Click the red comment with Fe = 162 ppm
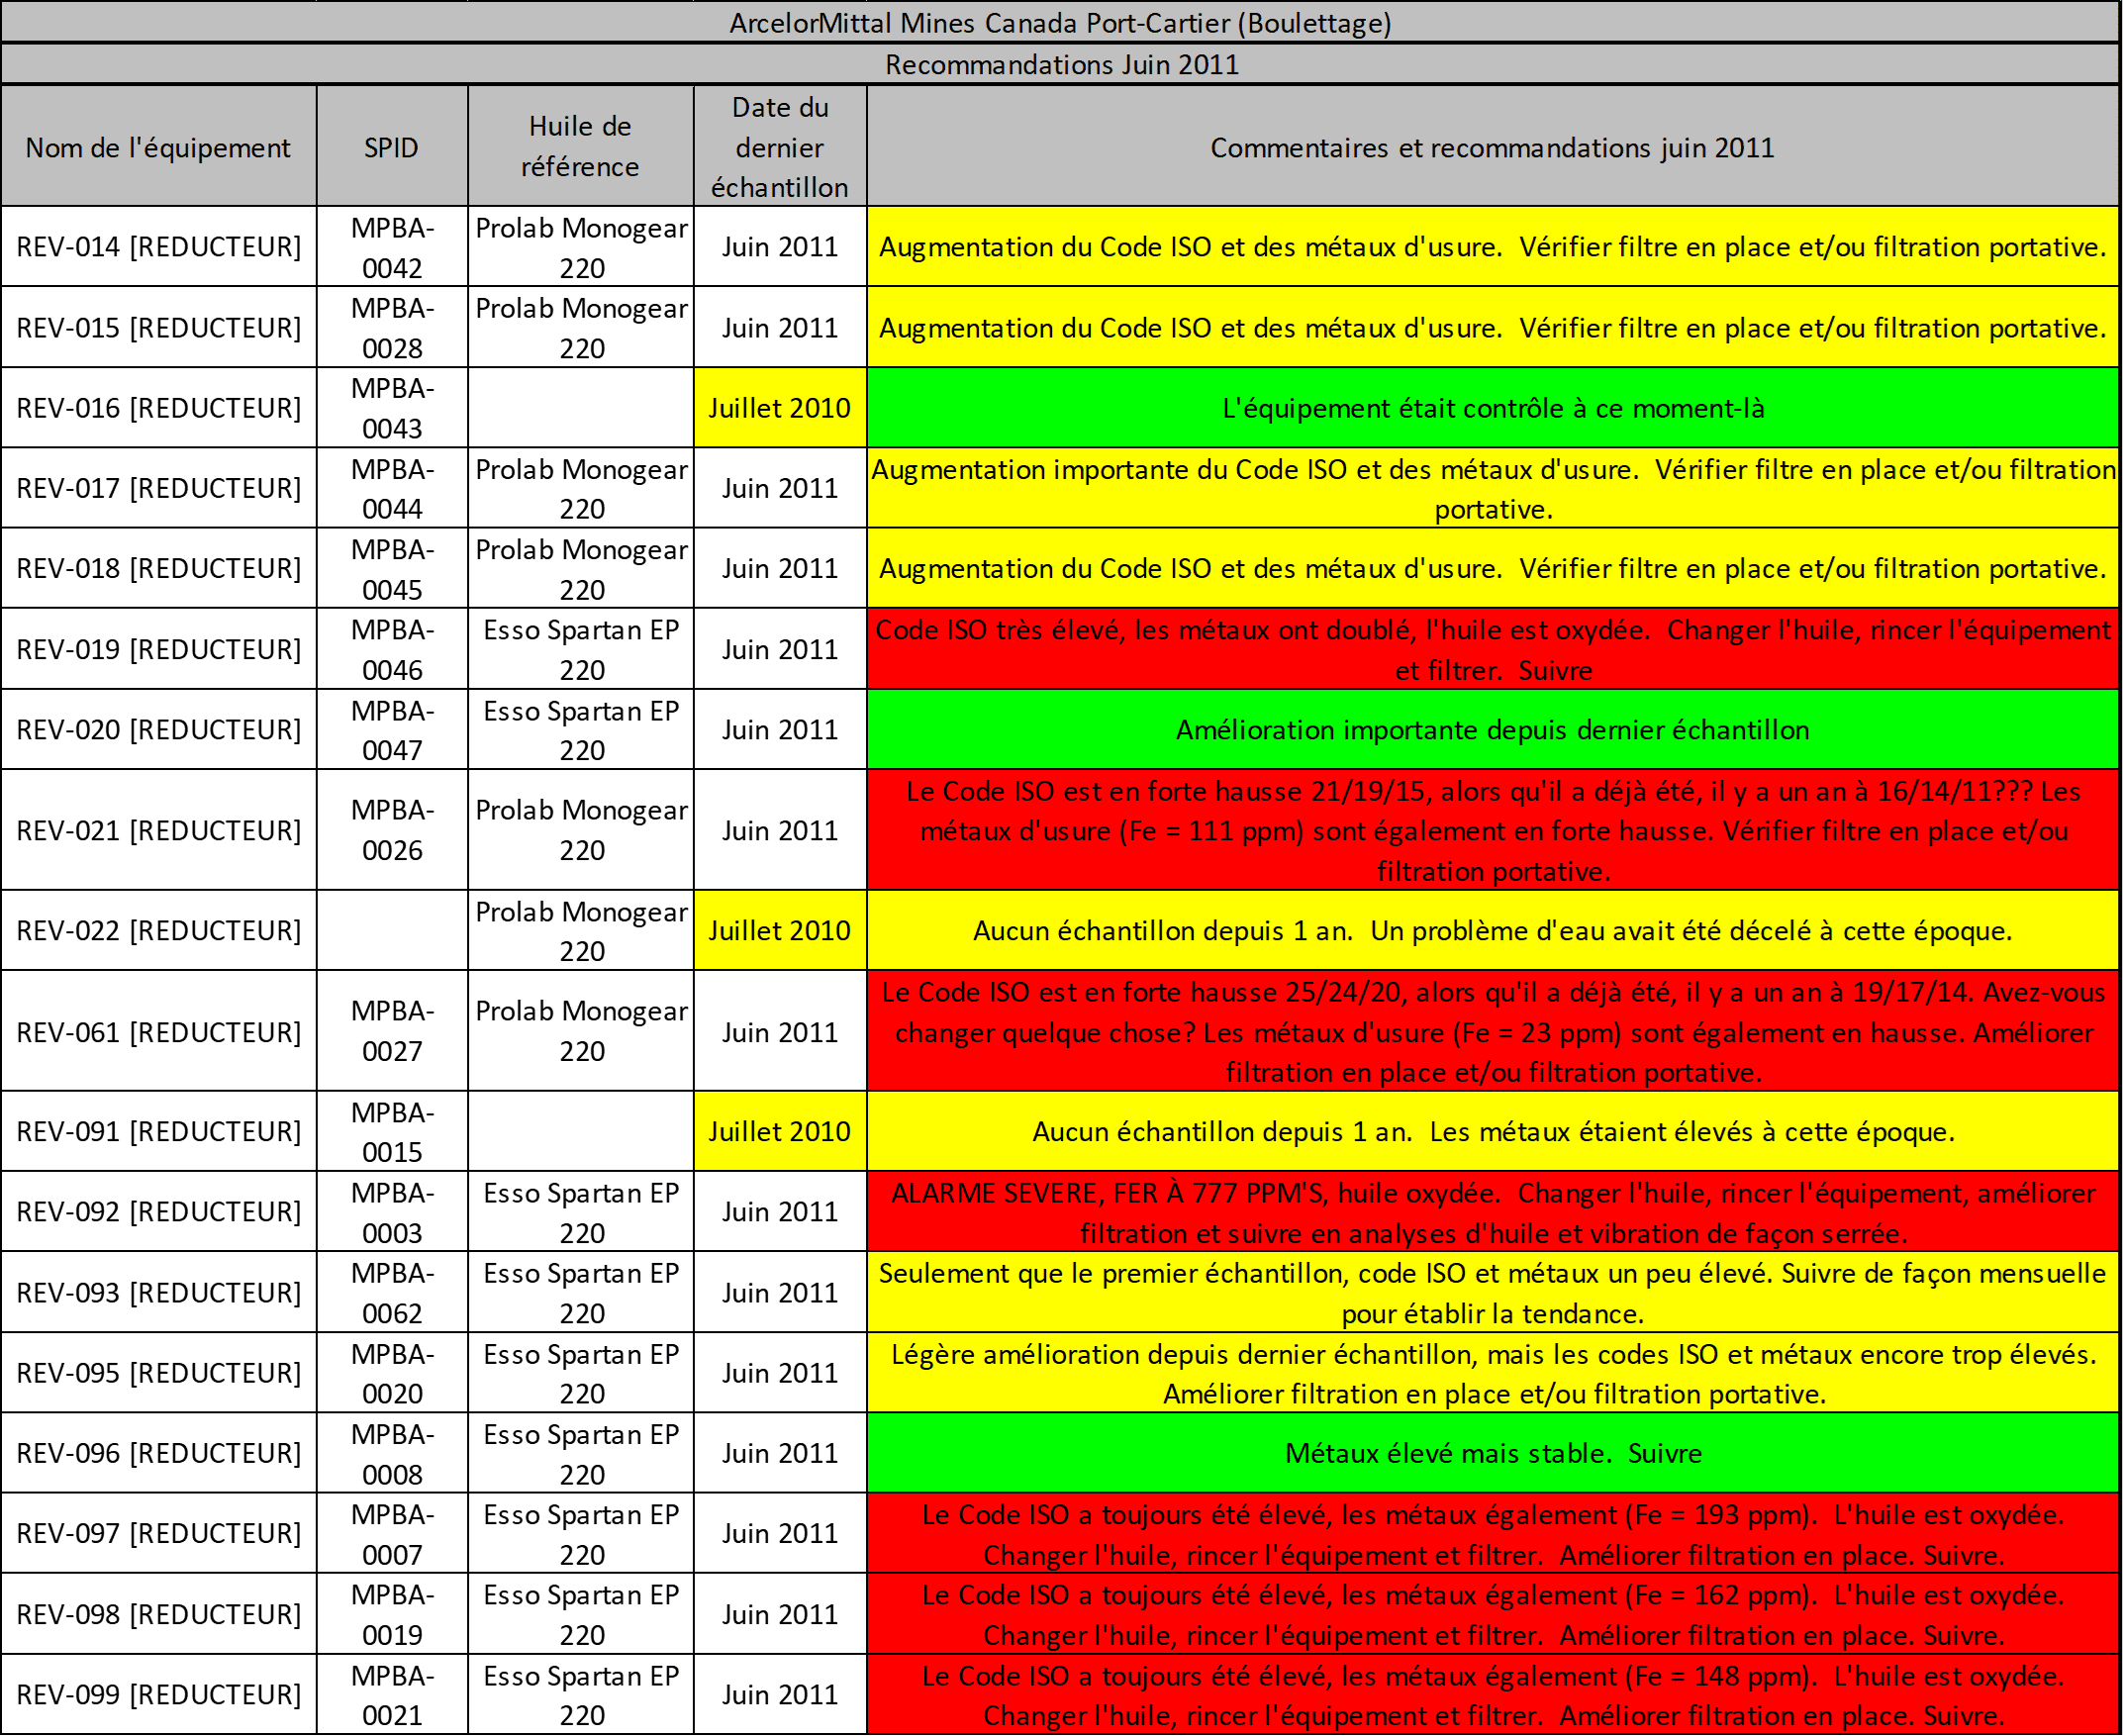This screenshot has height=1736, width=2123. point(1493,1614)
